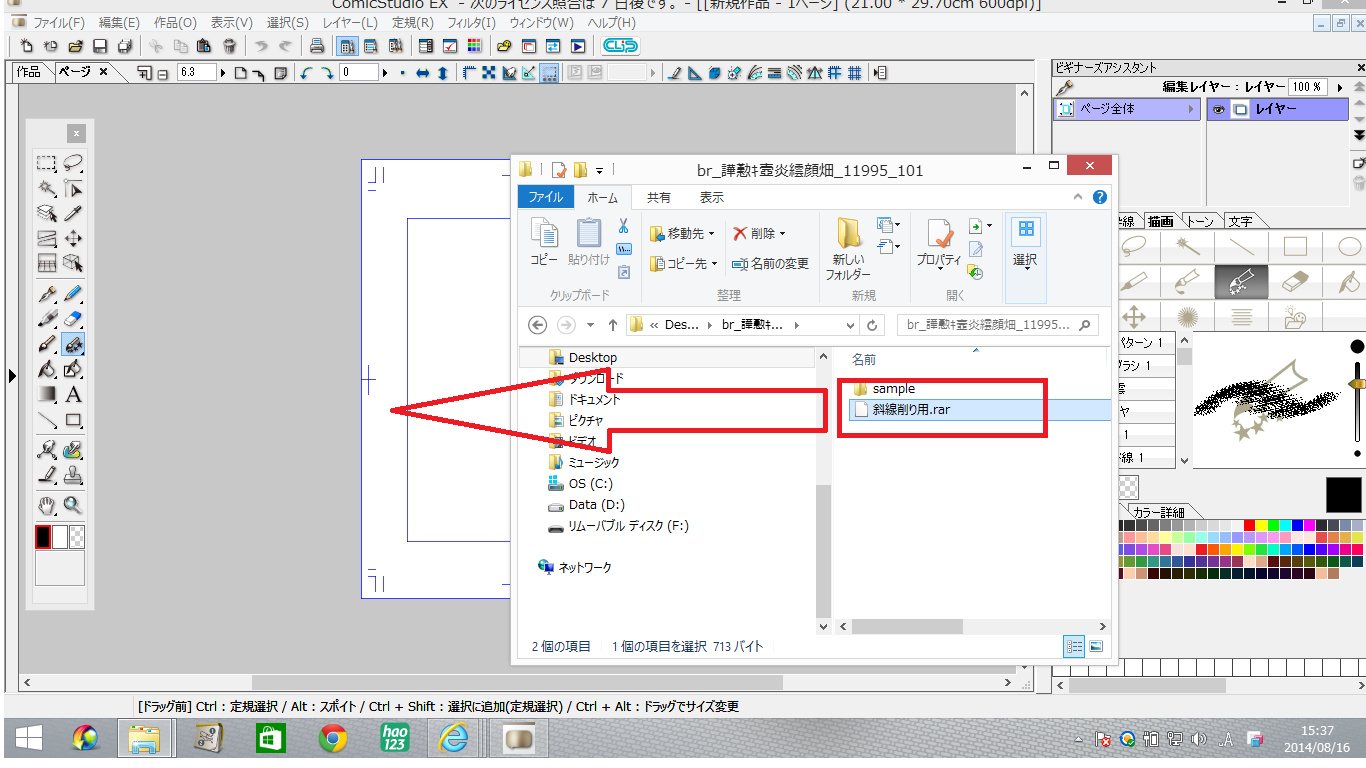Select the highlighted pattern brush tool
The image size is (1366, 768).
[73, 344]
